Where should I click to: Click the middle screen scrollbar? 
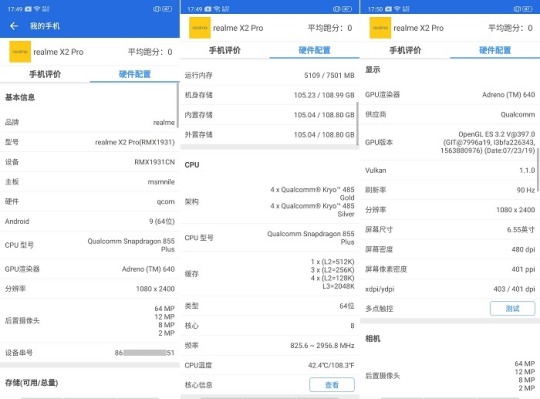(x=357, y=123)
